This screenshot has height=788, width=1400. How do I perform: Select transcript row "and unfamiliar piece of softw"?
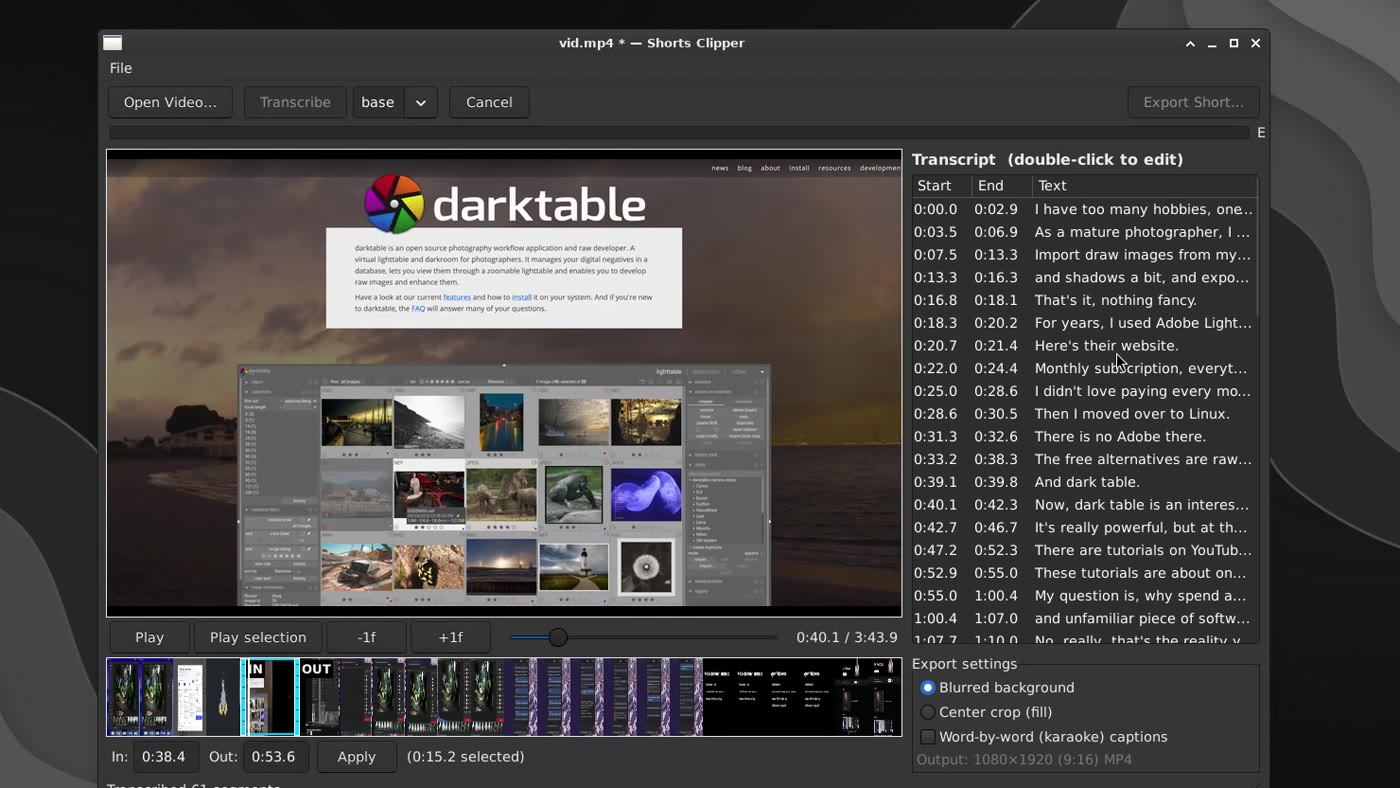(1083, 619)
